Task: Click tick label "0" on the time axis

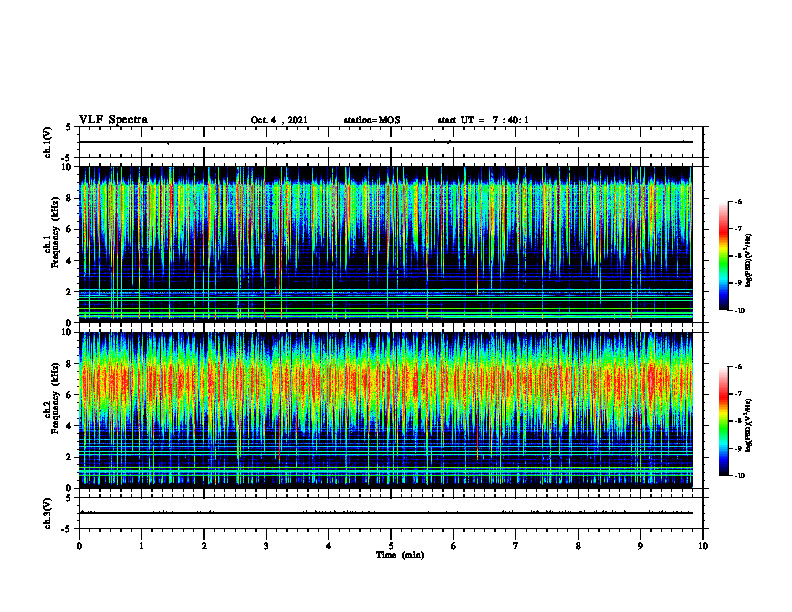Action: point(79,546)
